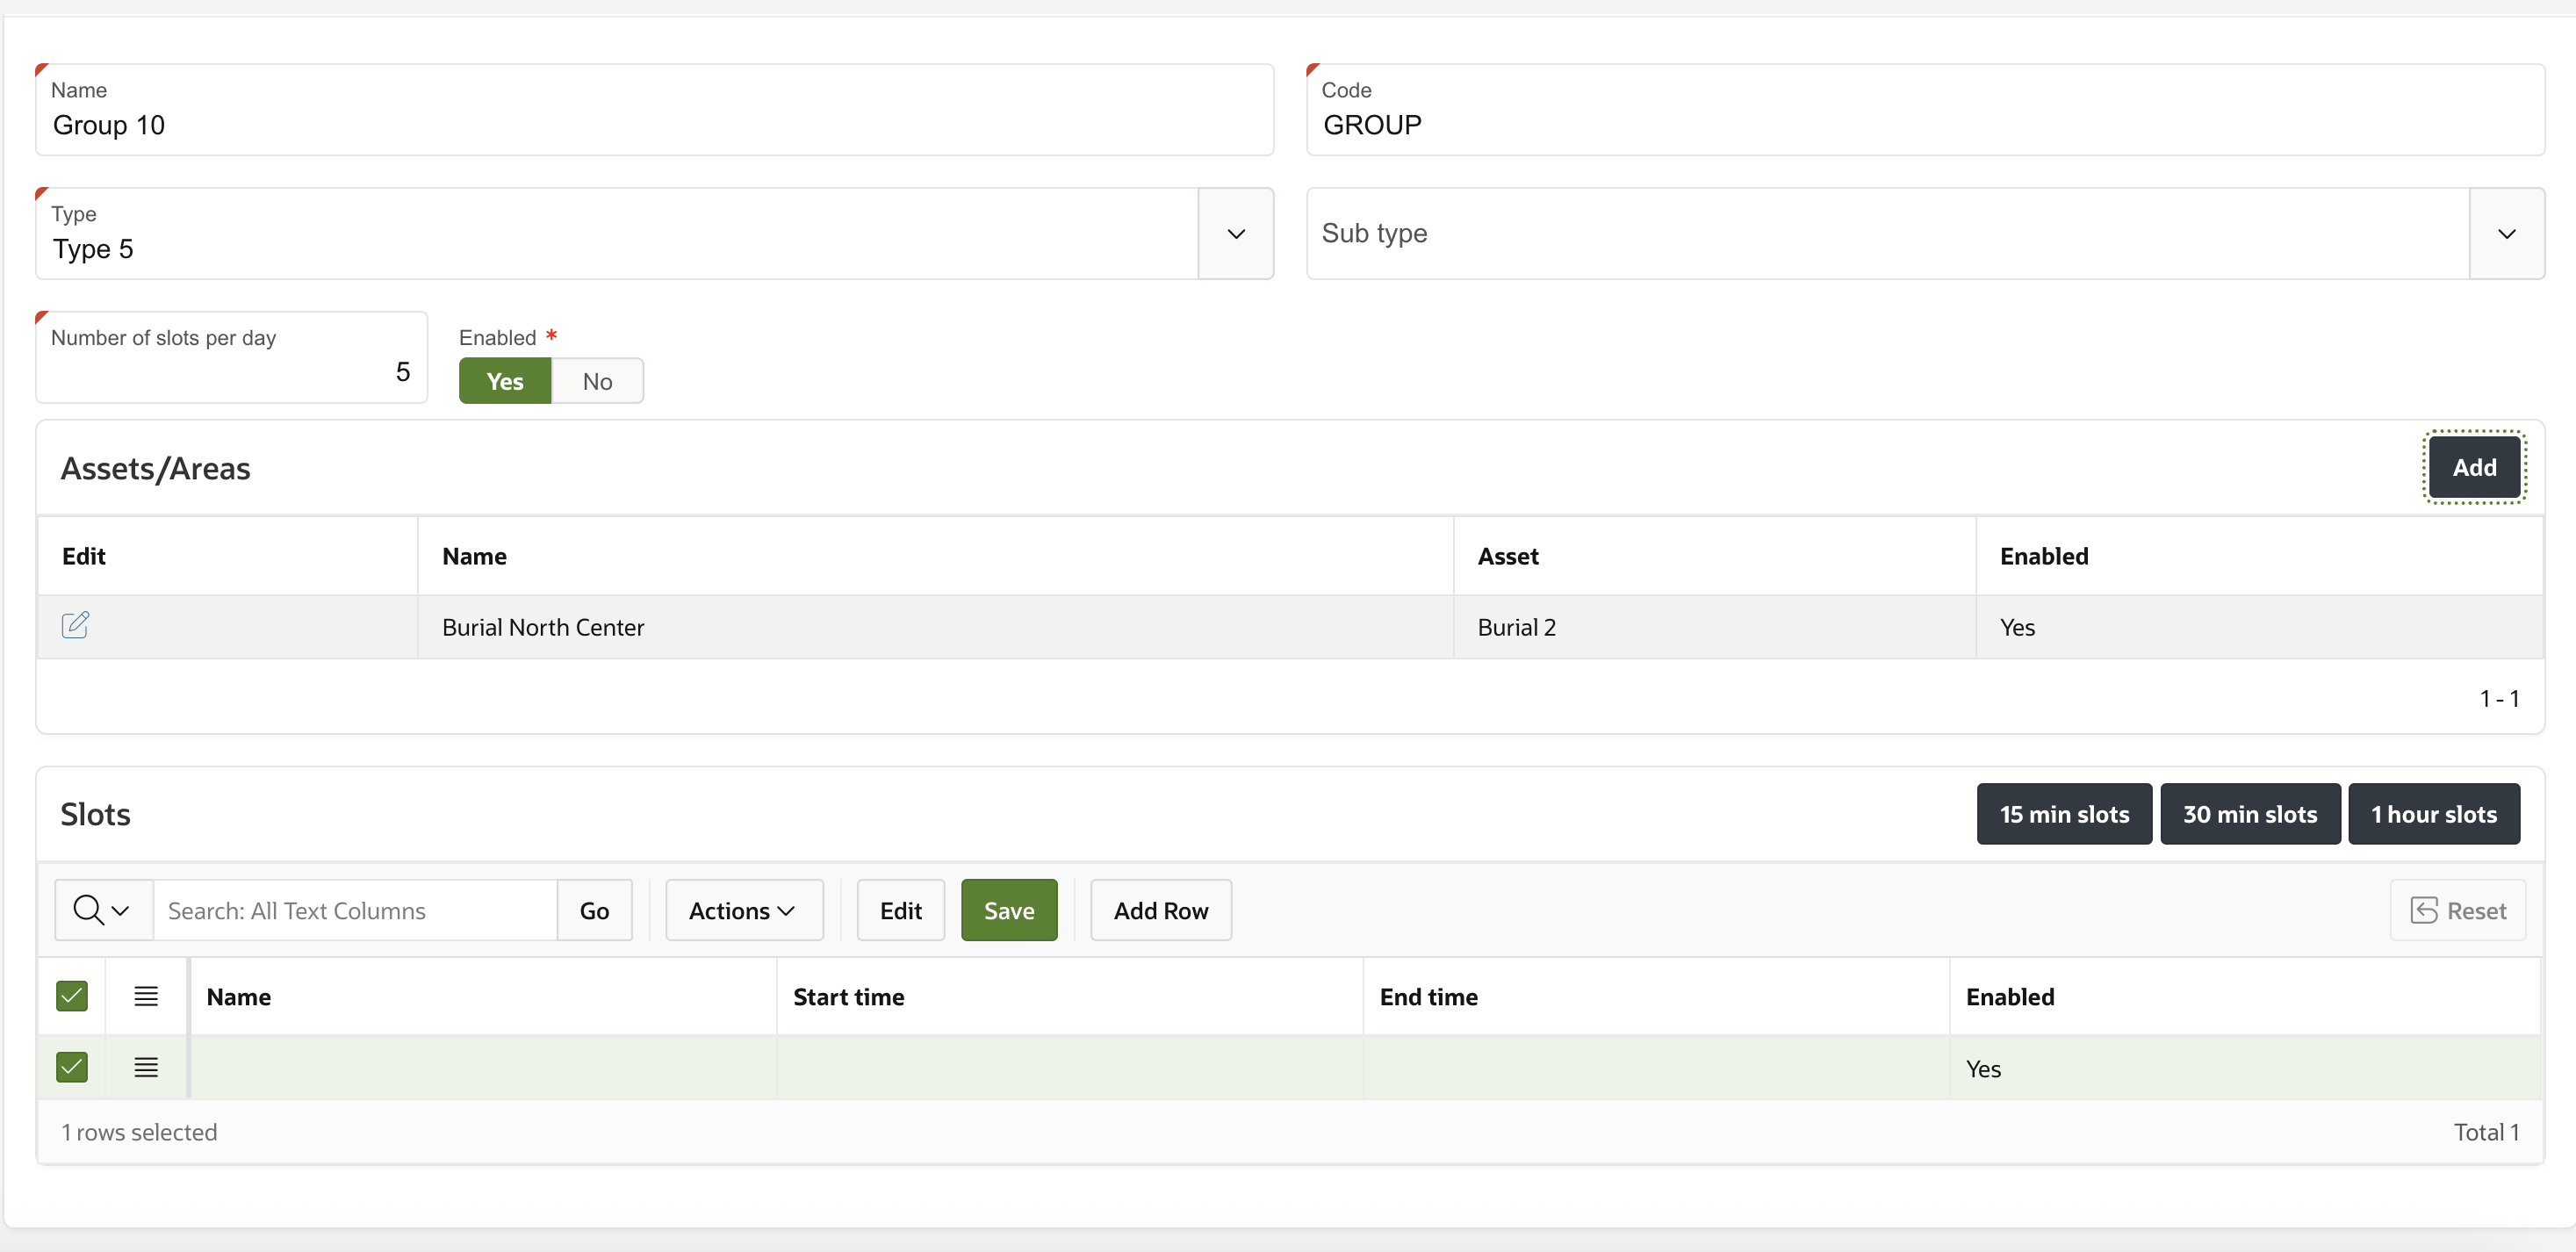Screen dimensions: 2576x1252
Task: Expand the Sub type dropdown arrow
Action: point(2506,234)
